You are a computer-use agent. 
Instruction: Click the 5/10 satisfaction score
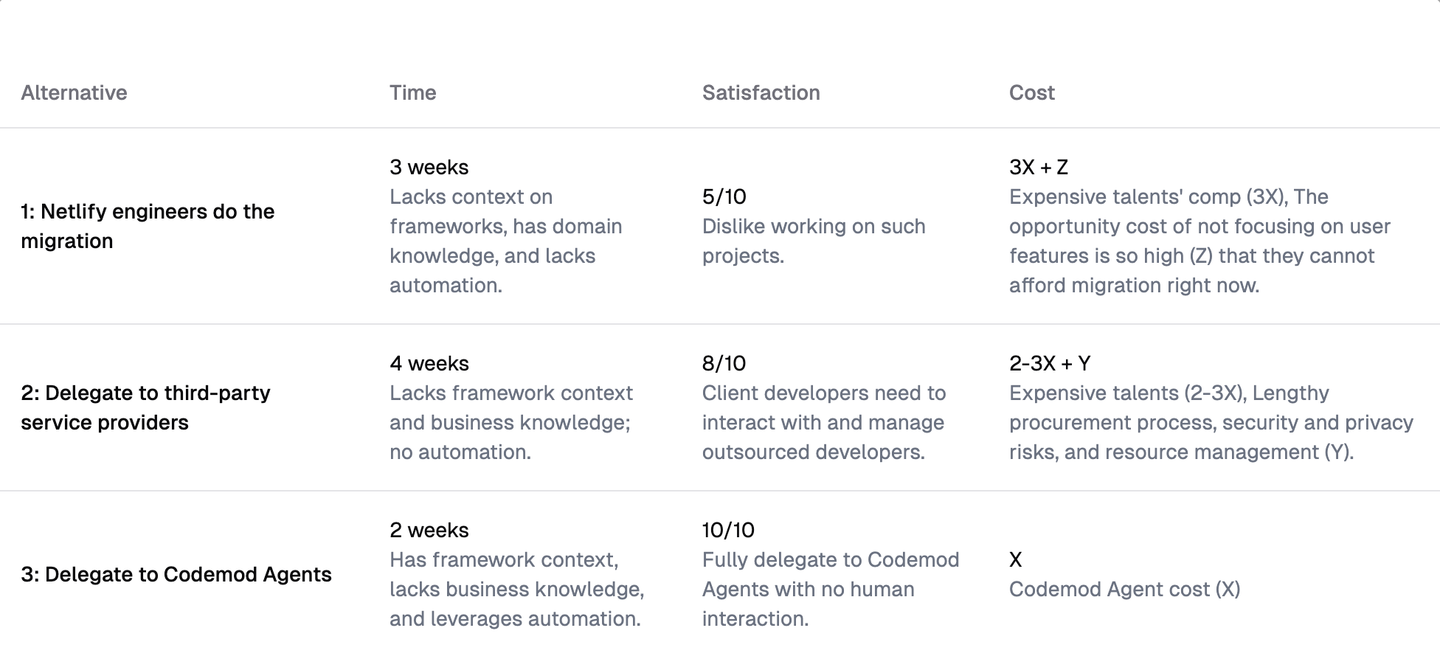coord(724,197)
